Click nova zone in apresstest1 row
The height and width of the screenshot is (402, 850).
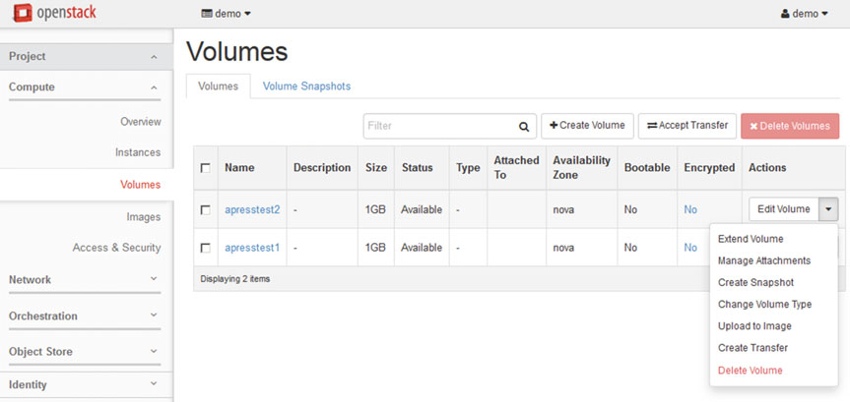pos(564,248)
